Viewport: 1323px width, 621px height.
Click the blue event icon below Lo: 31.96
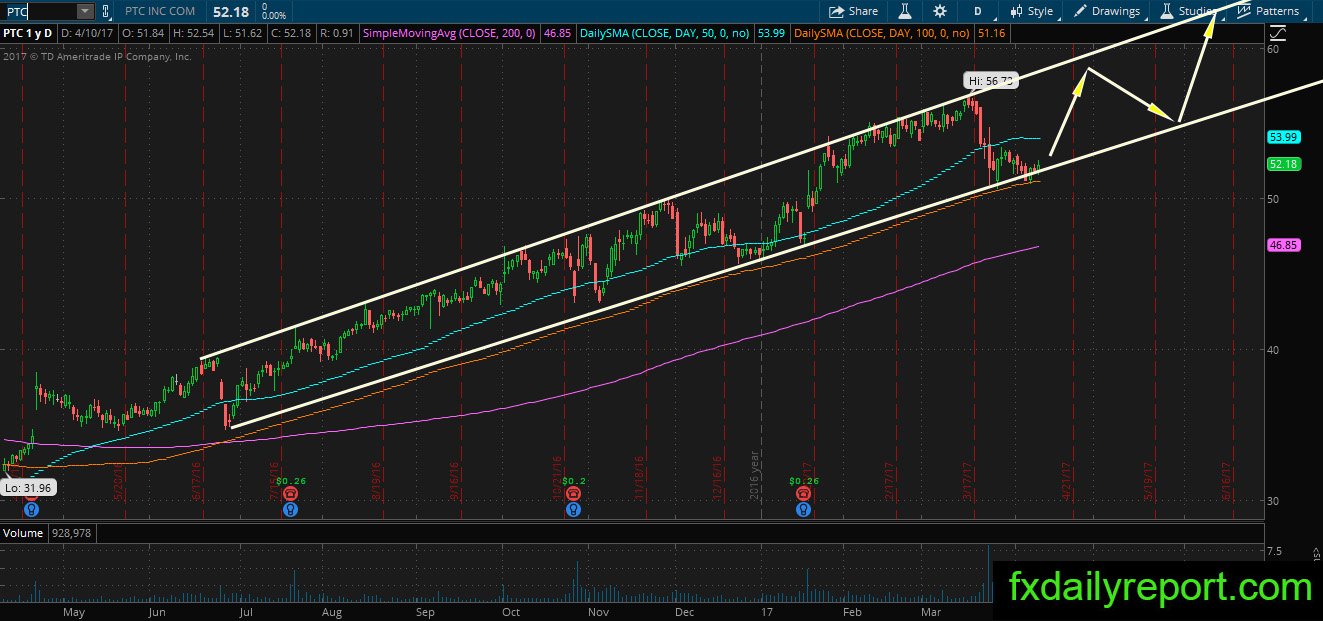pyautogui.click(x=31, y=509)
